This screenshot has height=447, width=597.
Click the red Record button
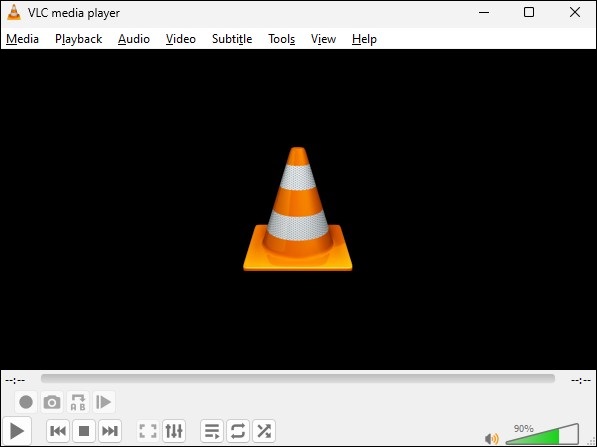(x=26, y=402)
